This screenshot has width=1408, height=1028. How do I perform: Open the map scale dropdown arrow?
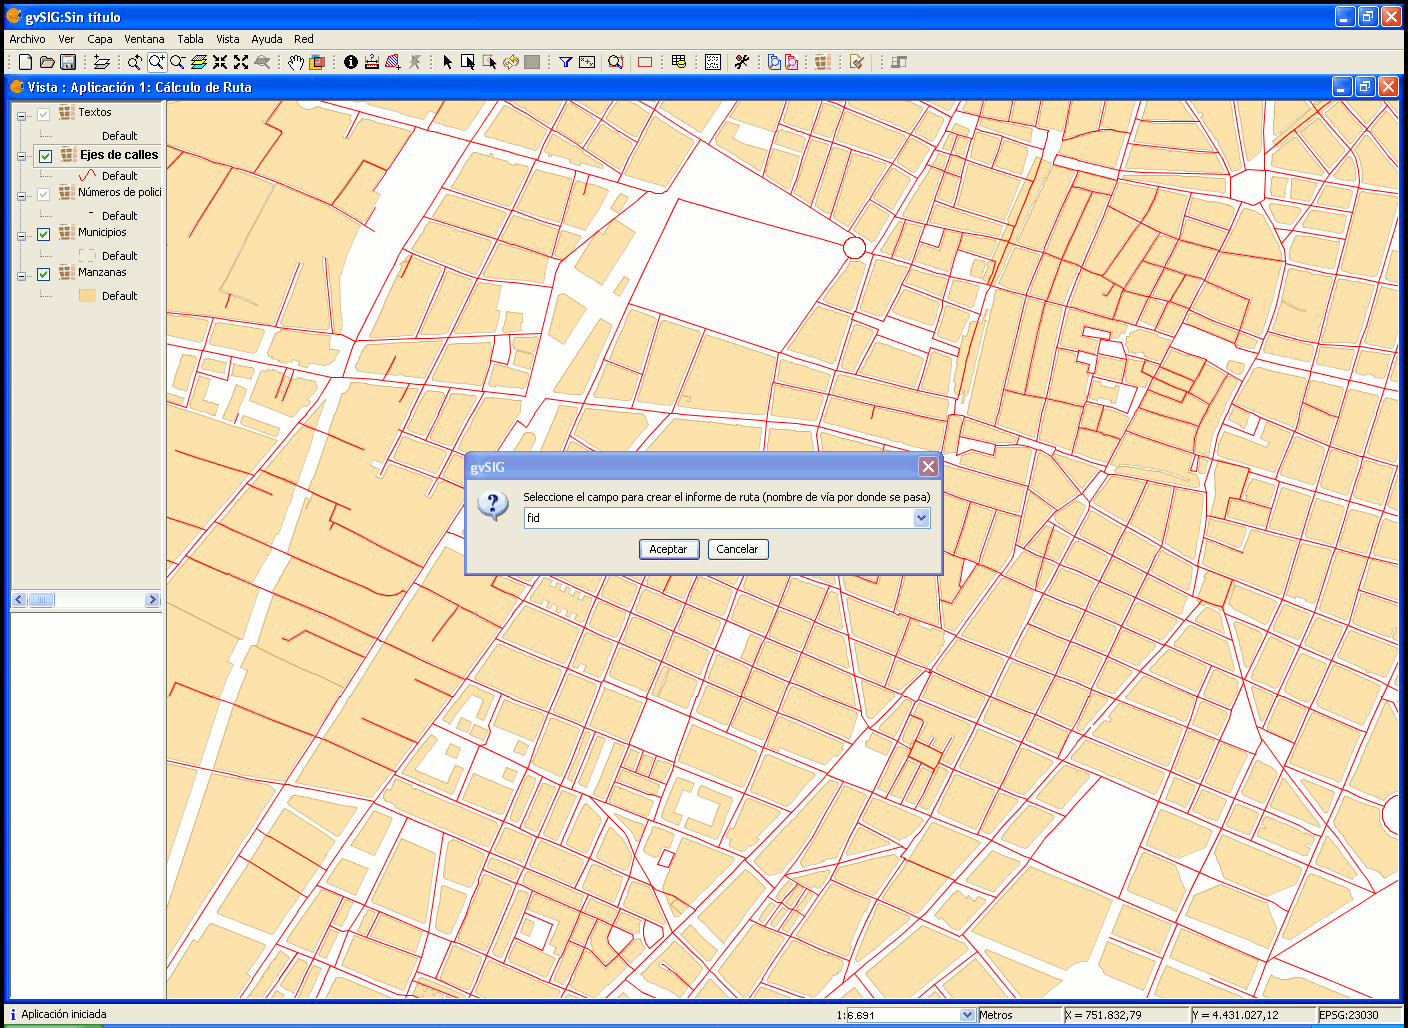pyautogui.click(x=967, y=1015)
